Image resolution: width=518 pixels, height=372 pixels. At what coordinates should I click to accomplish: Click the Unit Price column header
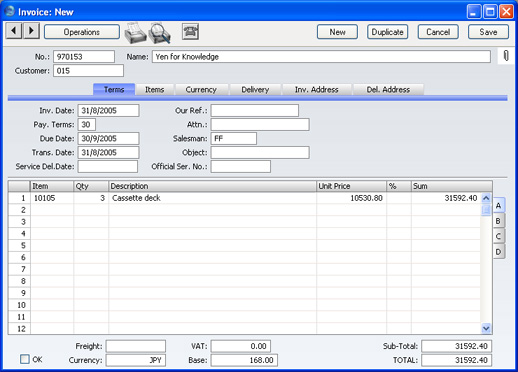[351, 186]
